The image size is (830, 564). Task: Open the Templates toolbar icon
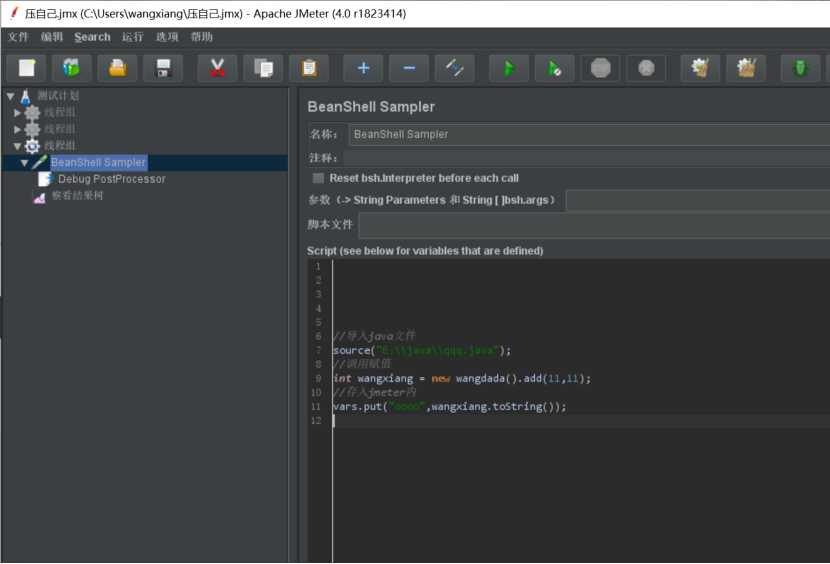click(71, 68)
